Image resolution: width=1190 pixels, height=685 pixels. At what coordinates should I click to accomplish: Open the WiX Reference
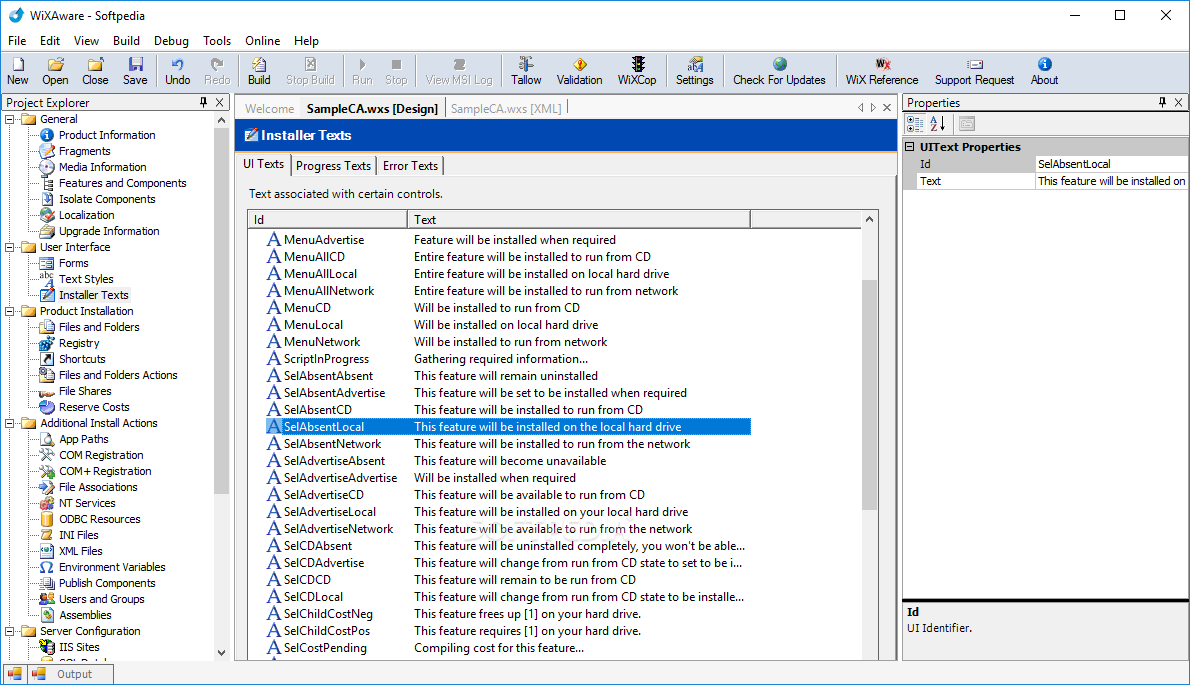[x=882, y=71]
